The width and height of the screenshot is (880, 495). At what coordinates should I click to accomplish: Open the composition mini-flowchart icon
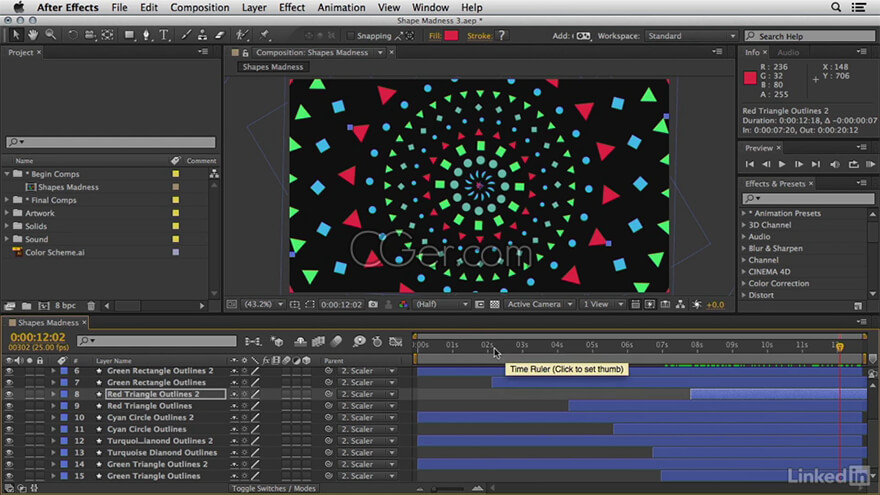click(253, 341)
